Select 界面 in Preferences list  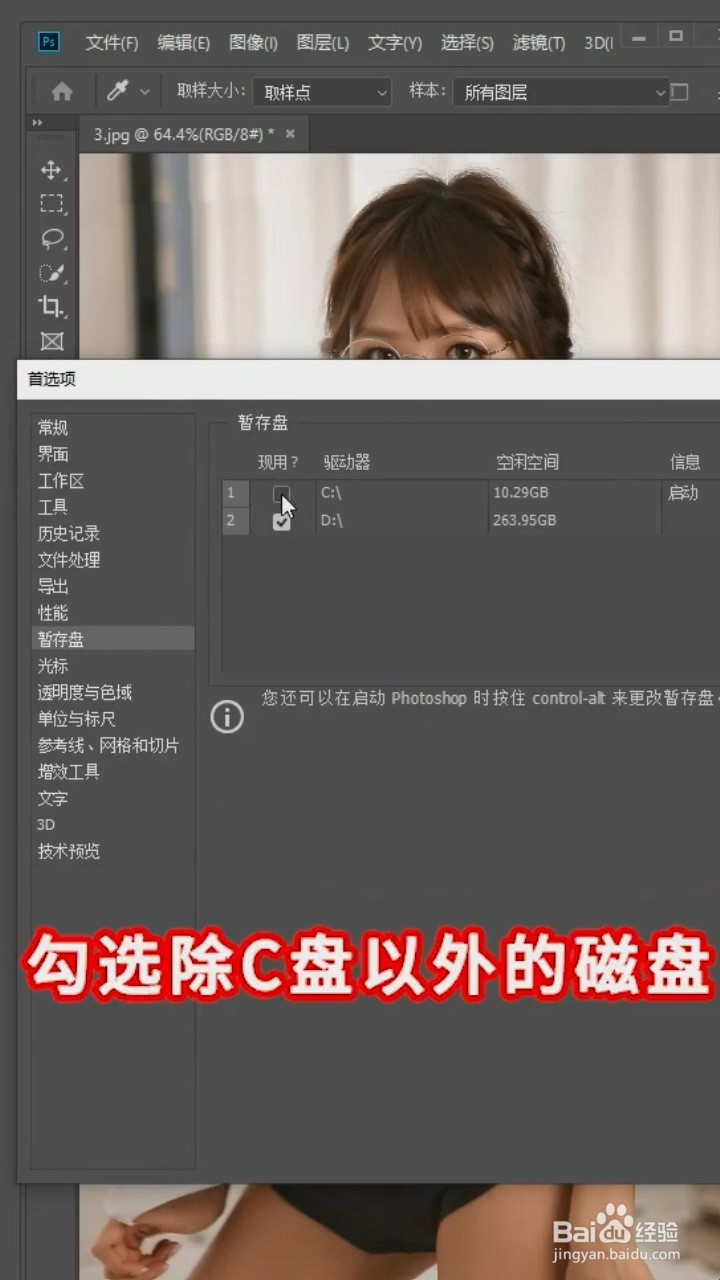coord(53,454)
